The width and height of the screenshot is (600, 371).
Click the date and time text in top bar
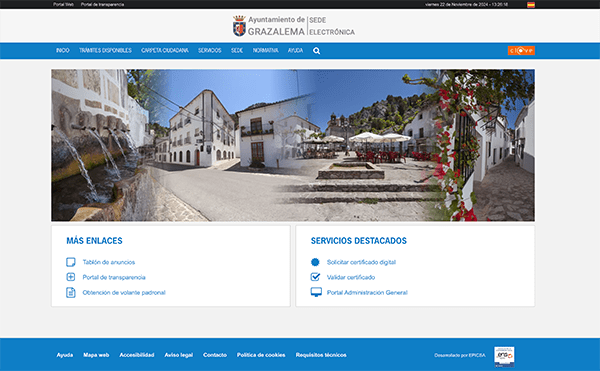[x=466, y=5]
